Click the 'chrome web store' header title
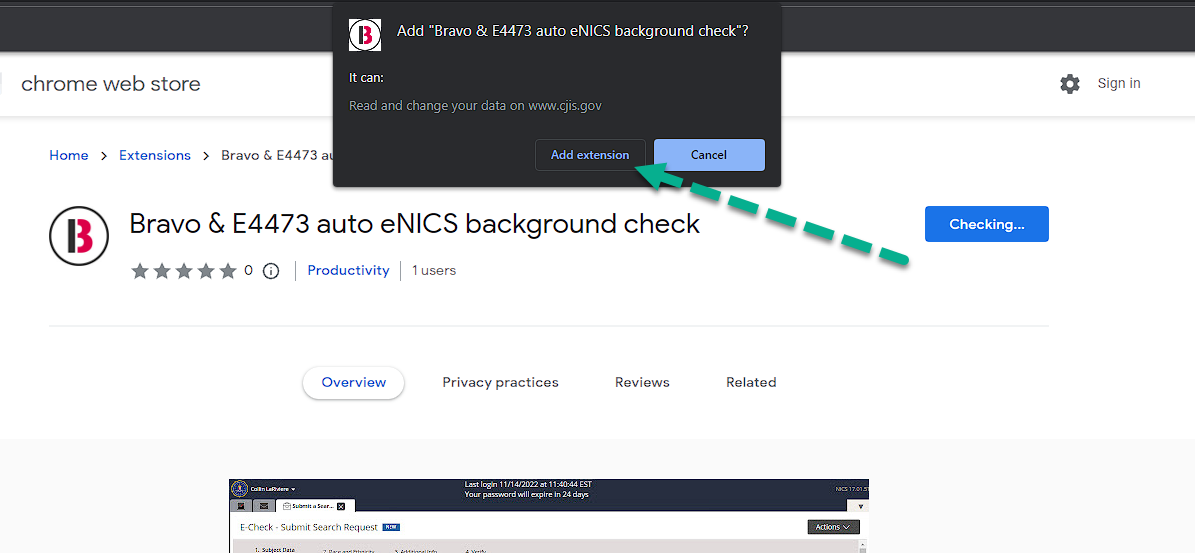 (x=111, y=84)
